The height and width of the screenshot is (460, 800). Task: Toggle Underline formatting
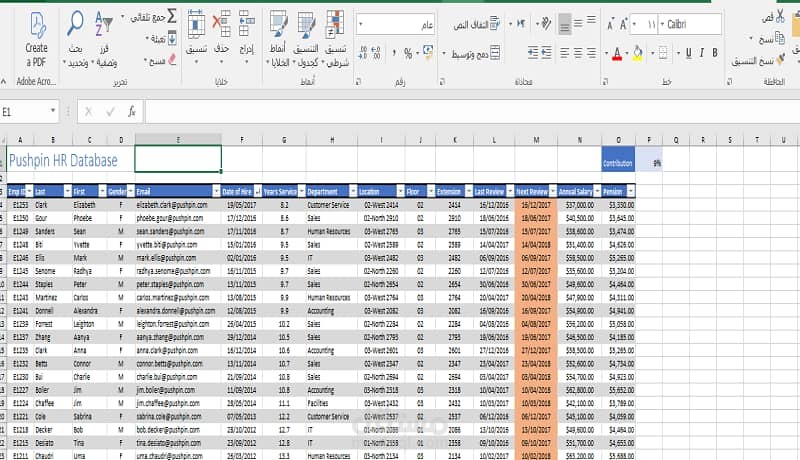[689, 53]
